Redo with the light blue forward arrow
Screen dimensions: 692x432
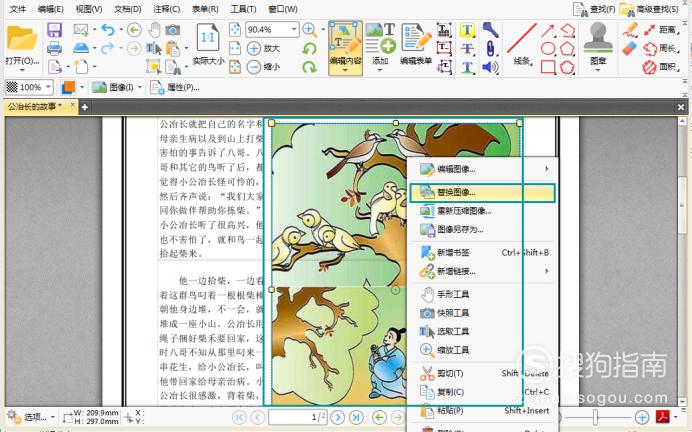(107, 48)
